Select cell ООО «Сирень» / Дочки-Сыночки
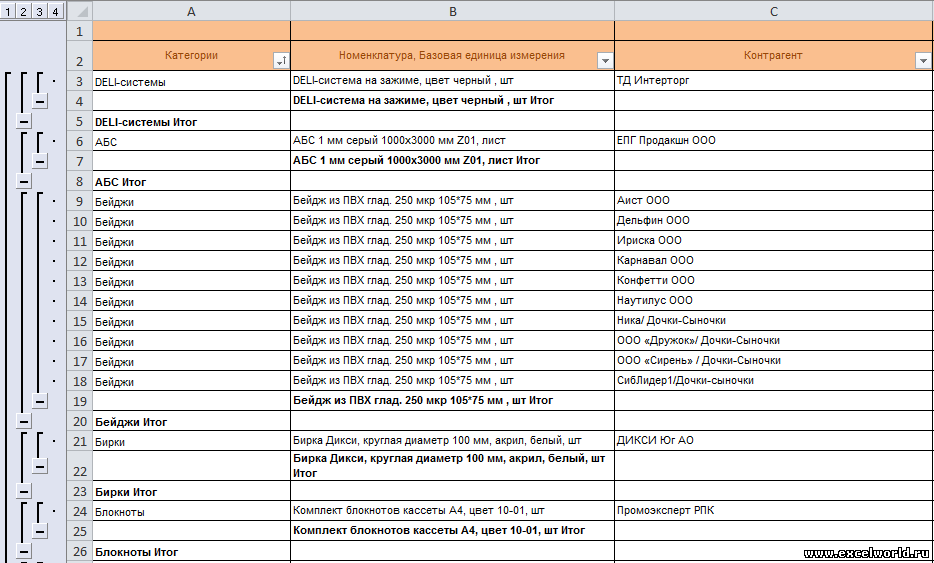The height and width of the screenshot is (563, 934). point(774,360)
